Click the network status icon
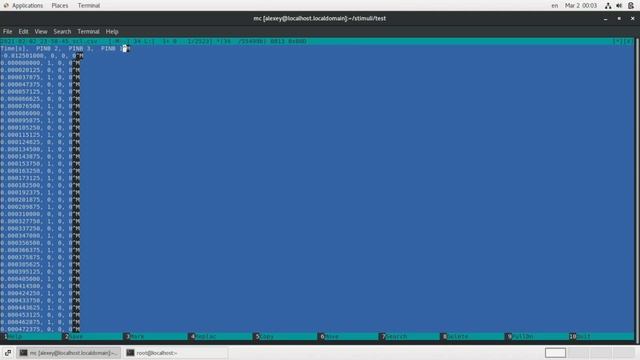Image resolution: width=640 pixels, height=360 pixels. click(x=608, y=5)
